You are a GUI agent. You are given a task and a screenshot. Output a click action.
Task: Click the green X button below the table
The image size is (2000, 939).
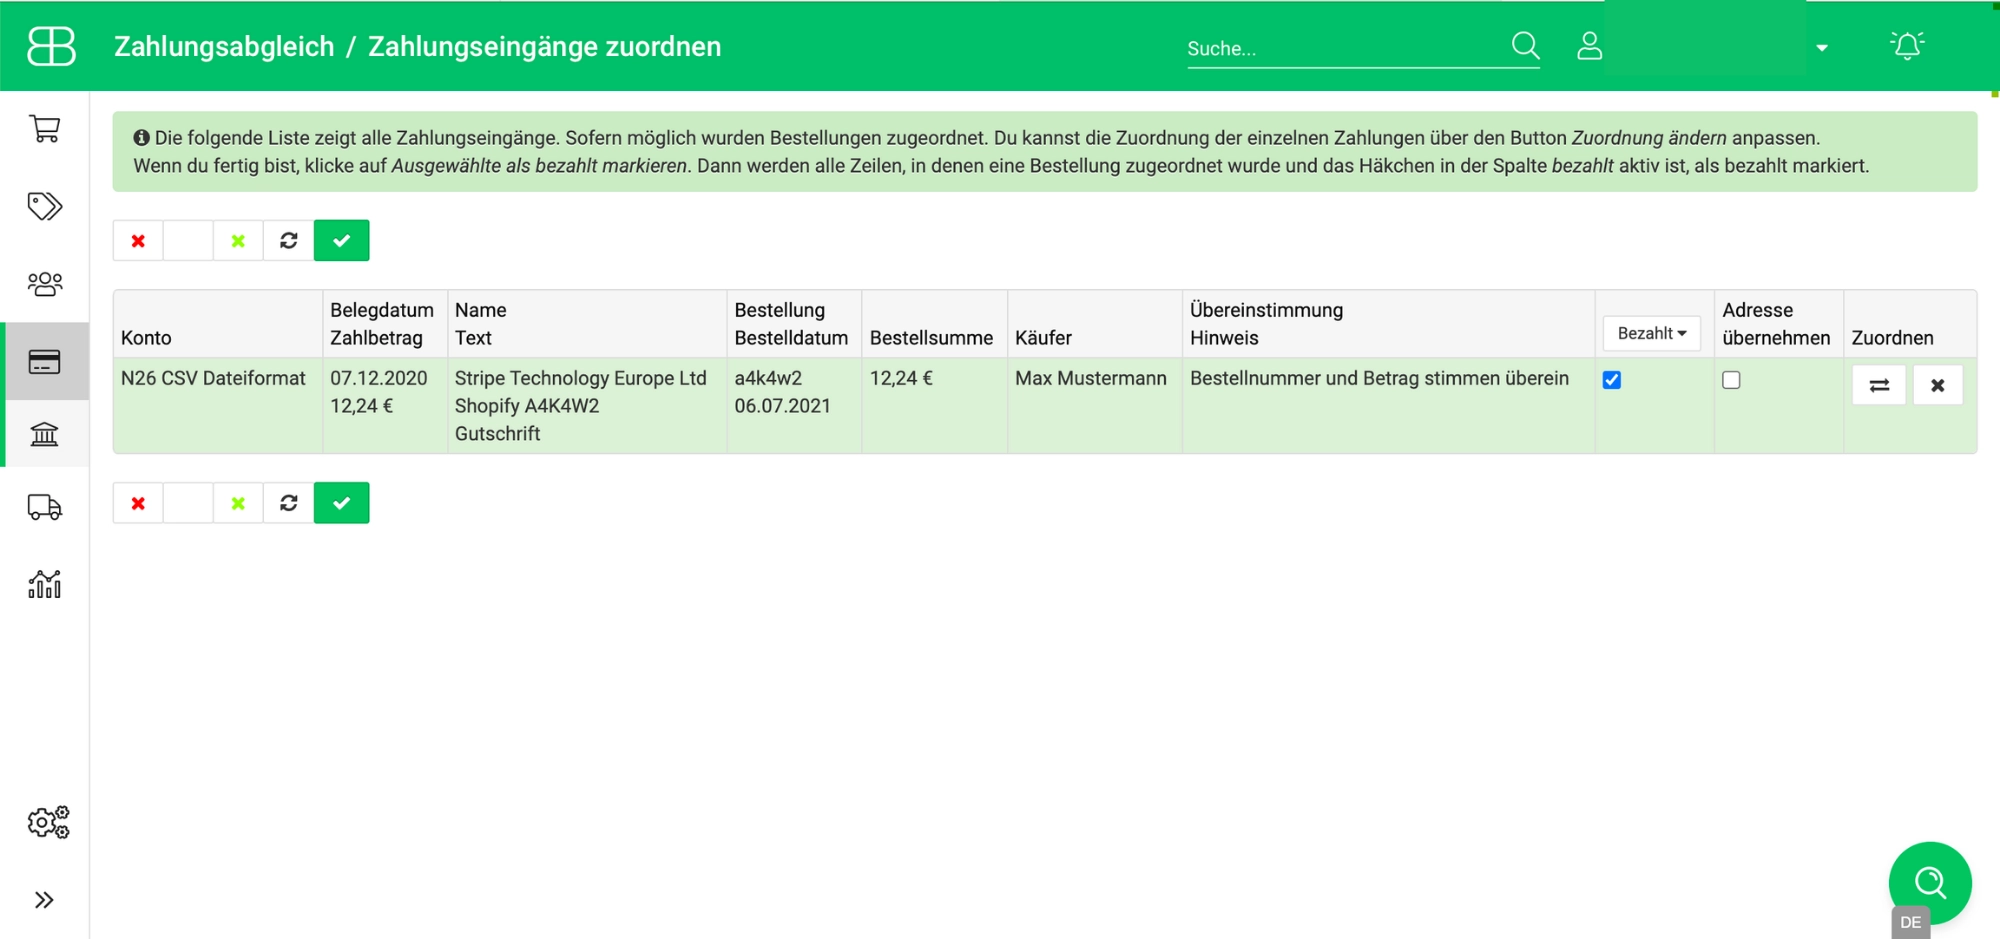[238, 503]
